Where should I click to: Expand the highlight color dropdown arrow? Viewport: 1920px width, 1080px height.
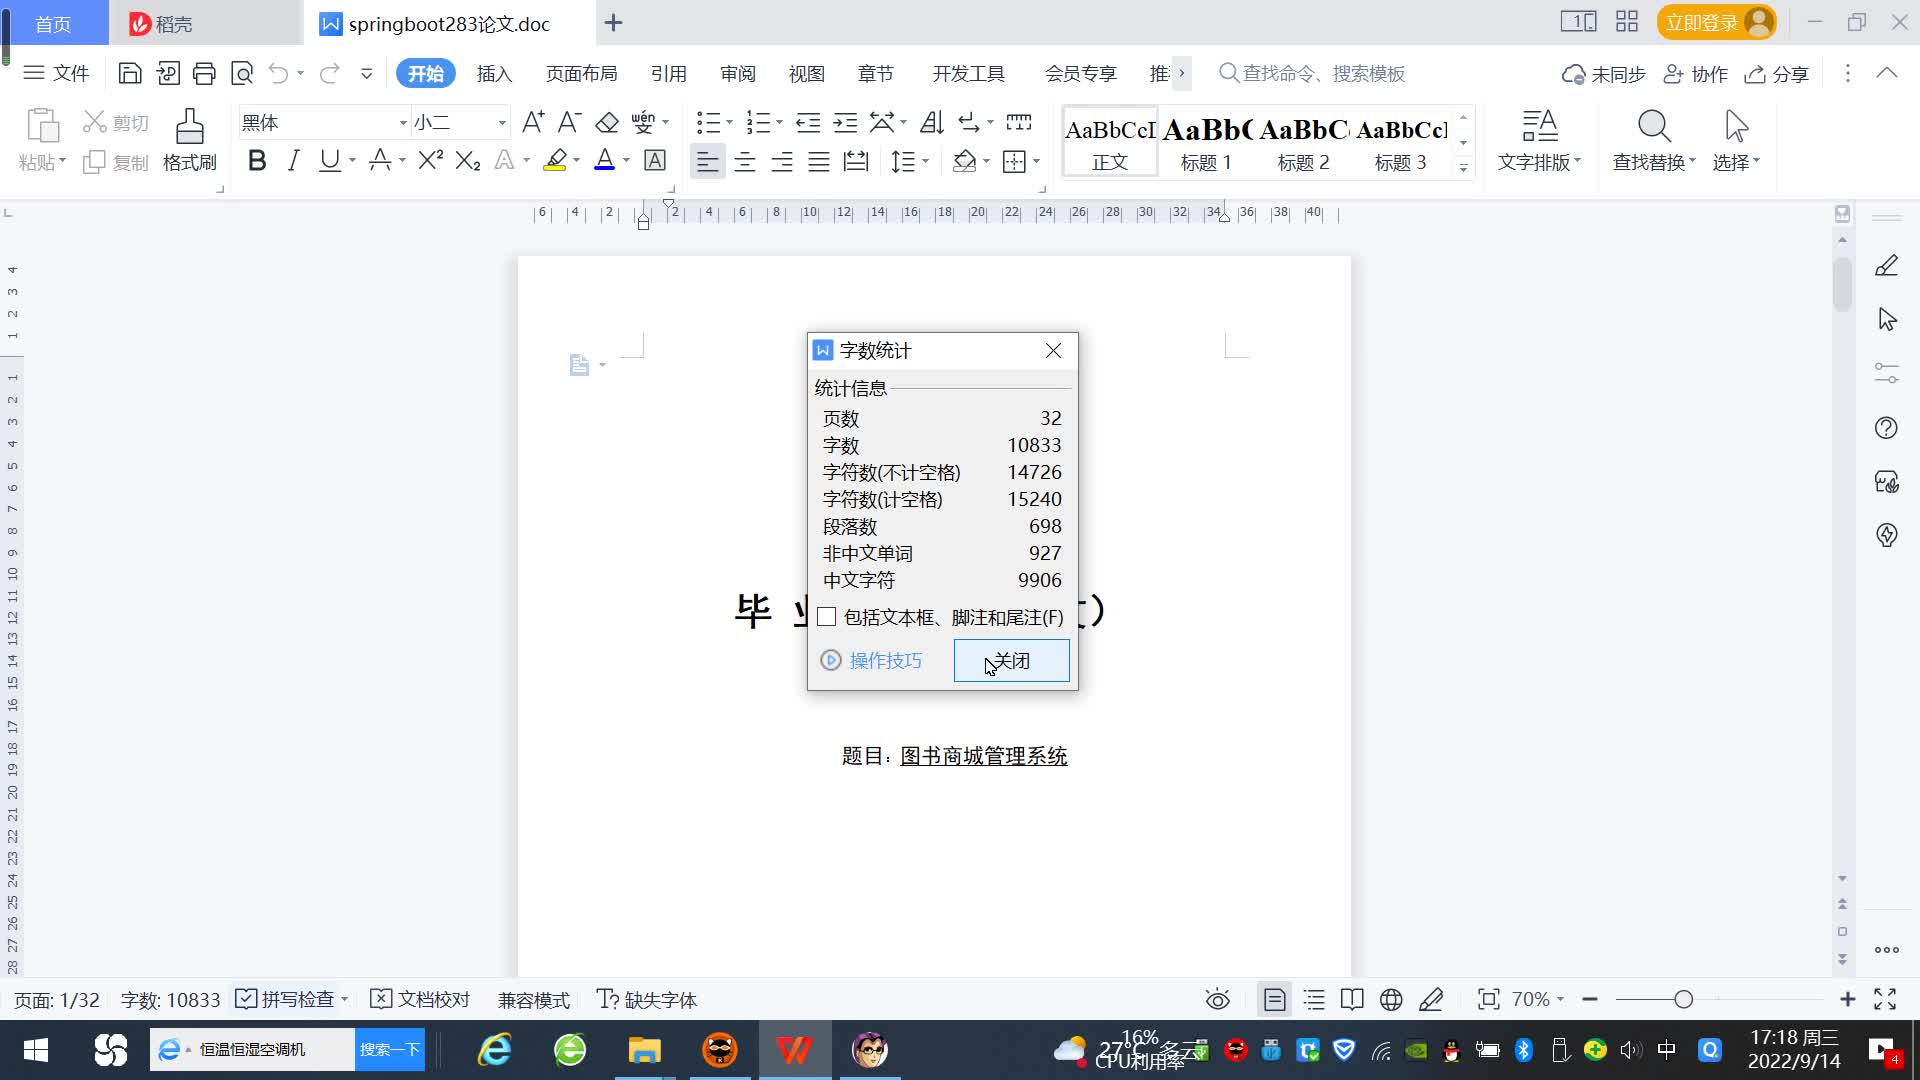click(x=576, y=161)
